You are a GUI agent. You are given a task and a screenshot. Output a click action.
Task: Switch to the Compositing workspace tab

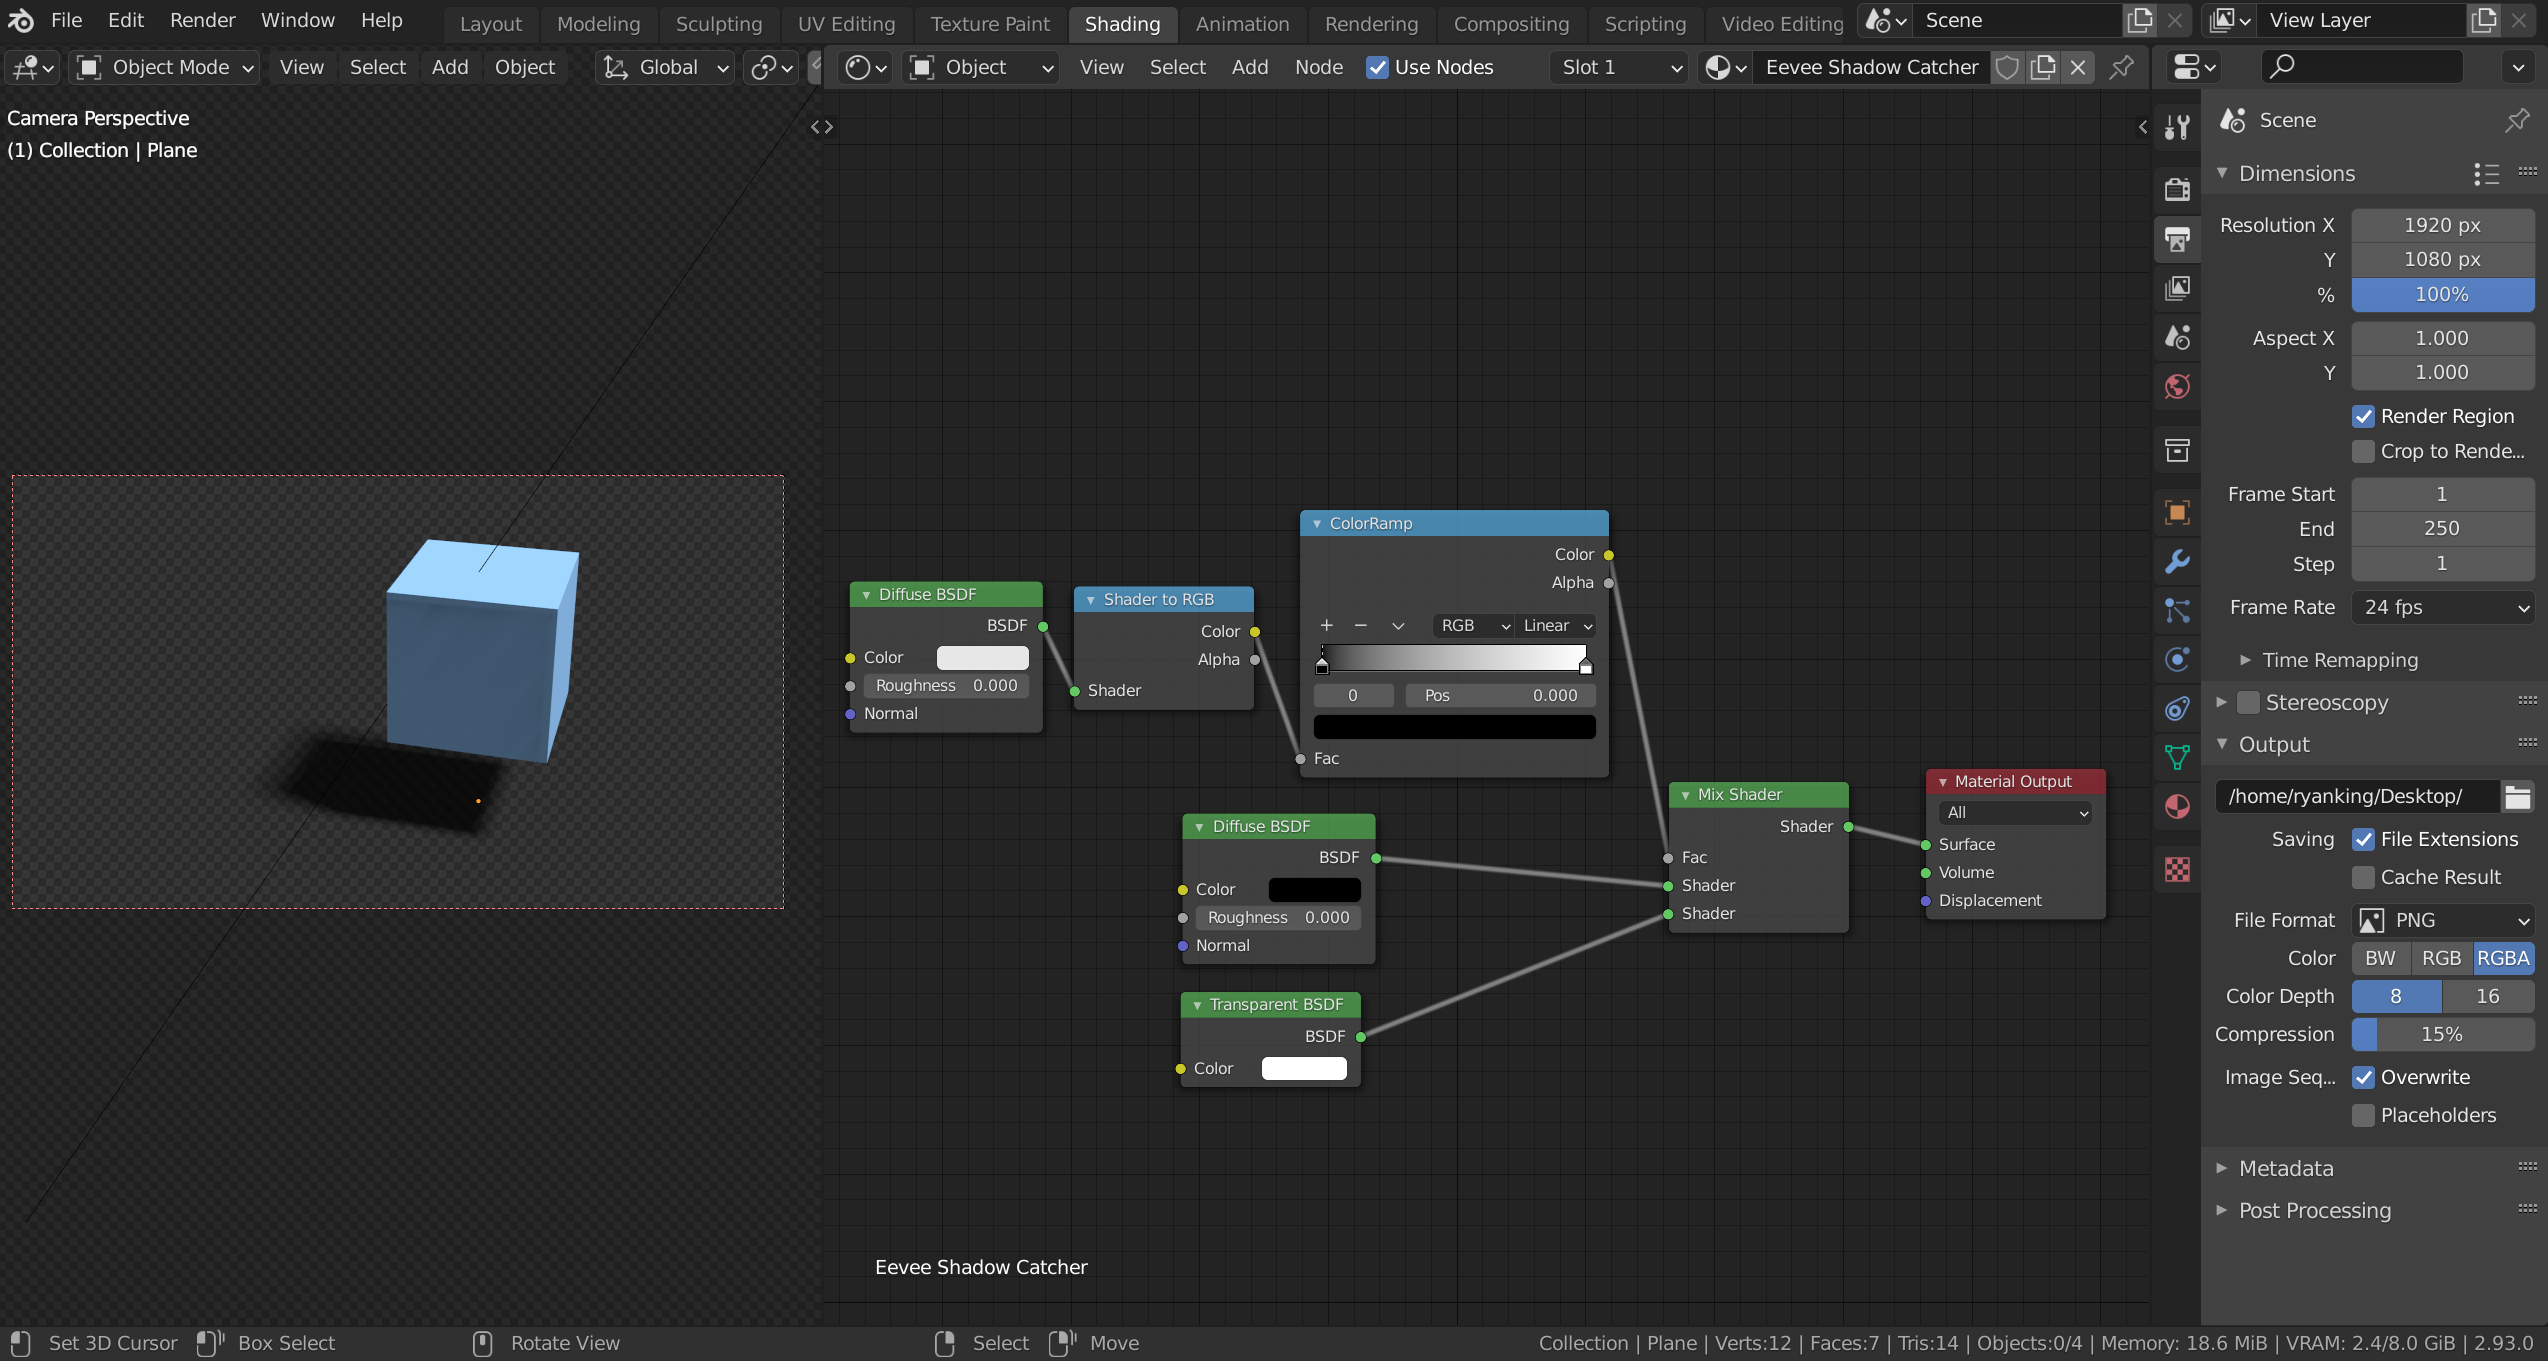coord(1510,23)
